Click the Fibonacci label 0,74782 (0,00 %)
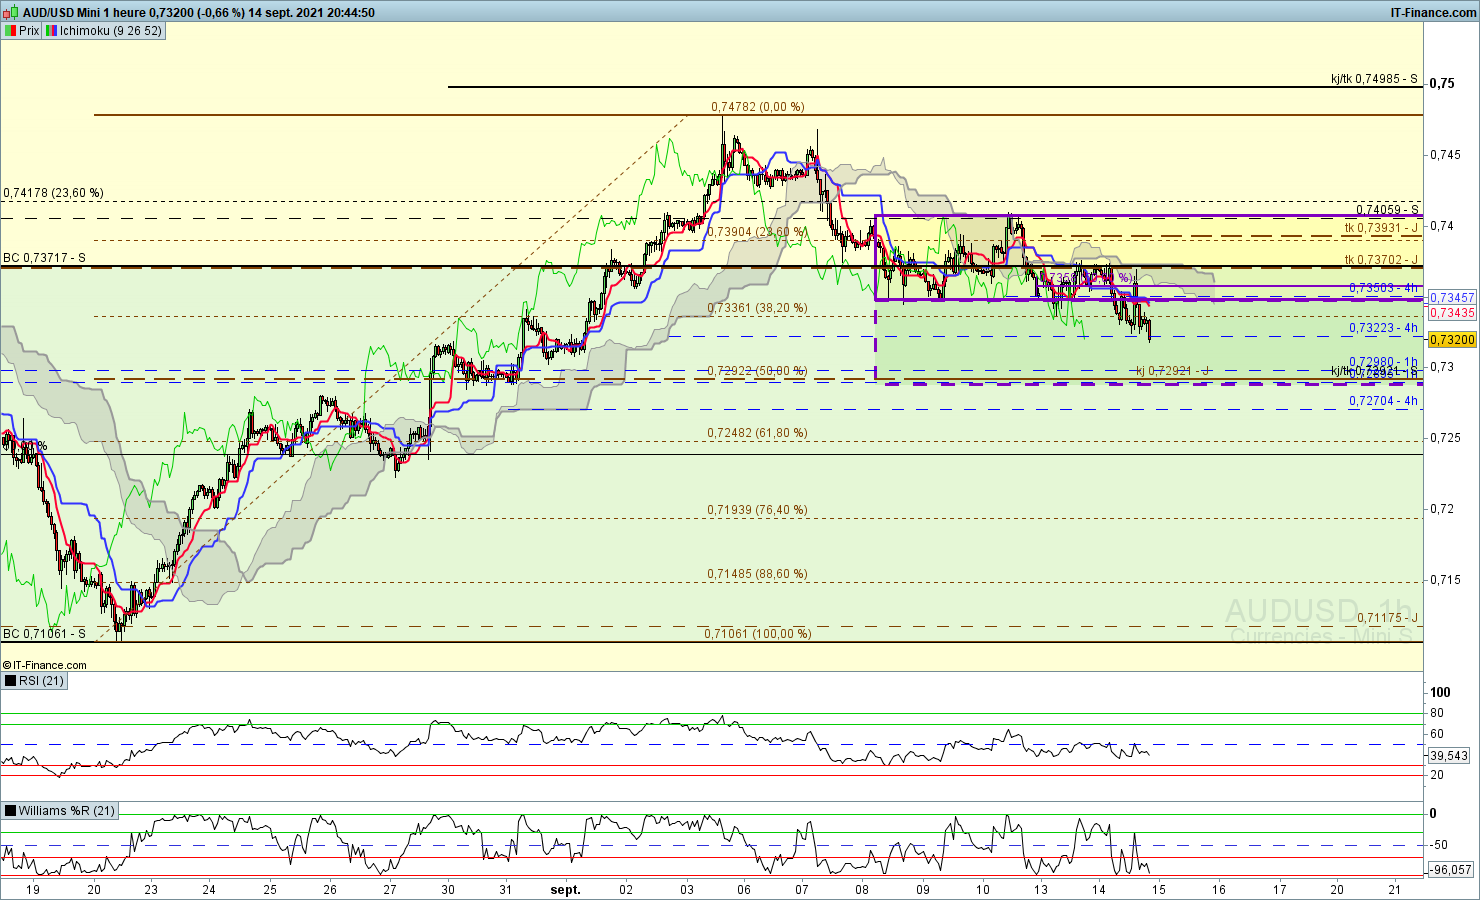Viewport: 1480px width, 900px height. (x=758, y=107)
